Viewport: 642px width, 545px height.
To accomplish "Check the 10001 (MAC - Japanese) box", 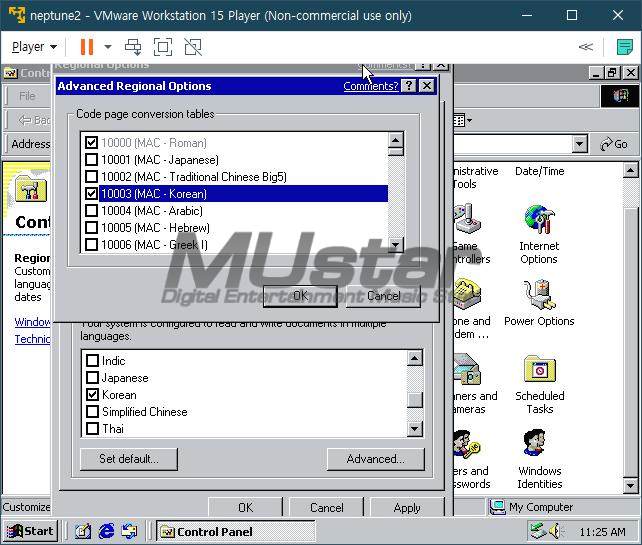I will coord(91,160).
